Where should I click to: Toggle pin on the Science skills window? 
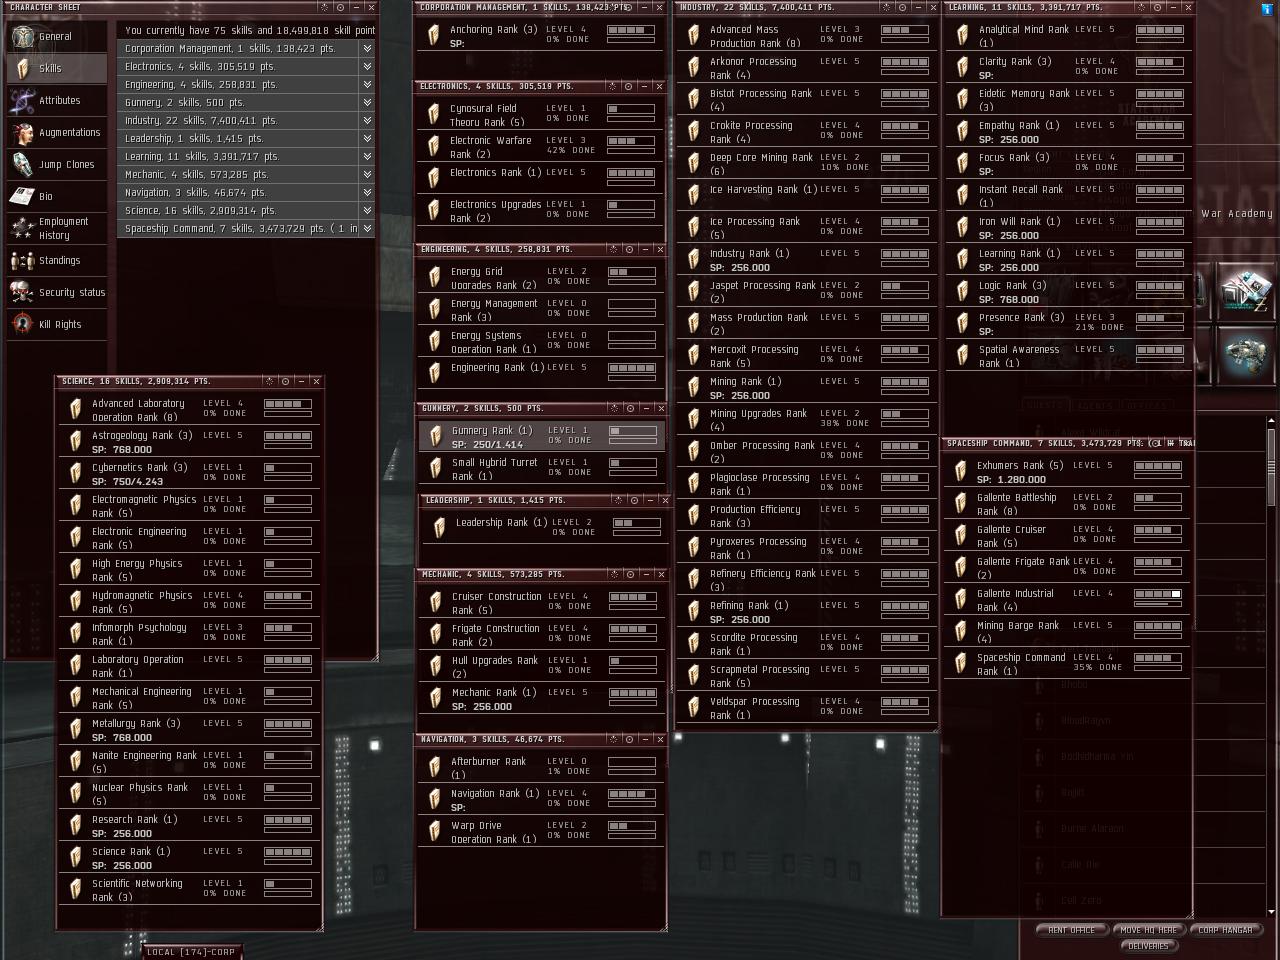tap(285, 381)
